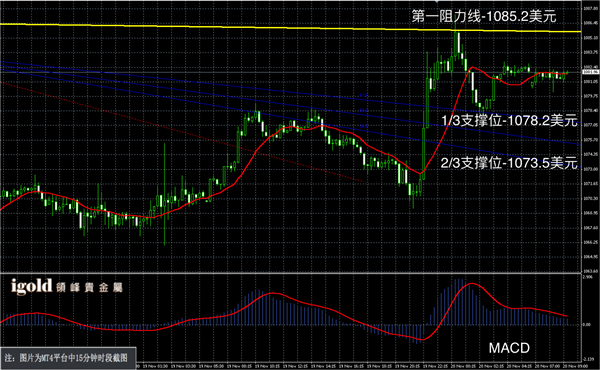Viewport: 600px width, 370px height.
Task: Click the 2/3支撑位-1073.5美元 support label
Action: [x=509, y=163]
